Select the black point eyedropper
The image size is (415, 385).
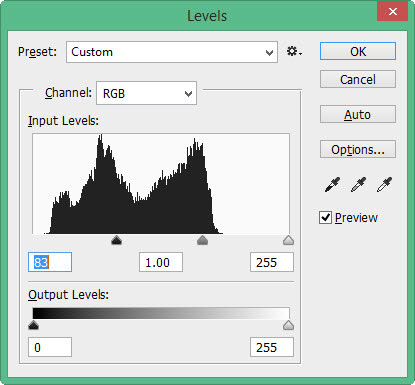pos(332,185)
